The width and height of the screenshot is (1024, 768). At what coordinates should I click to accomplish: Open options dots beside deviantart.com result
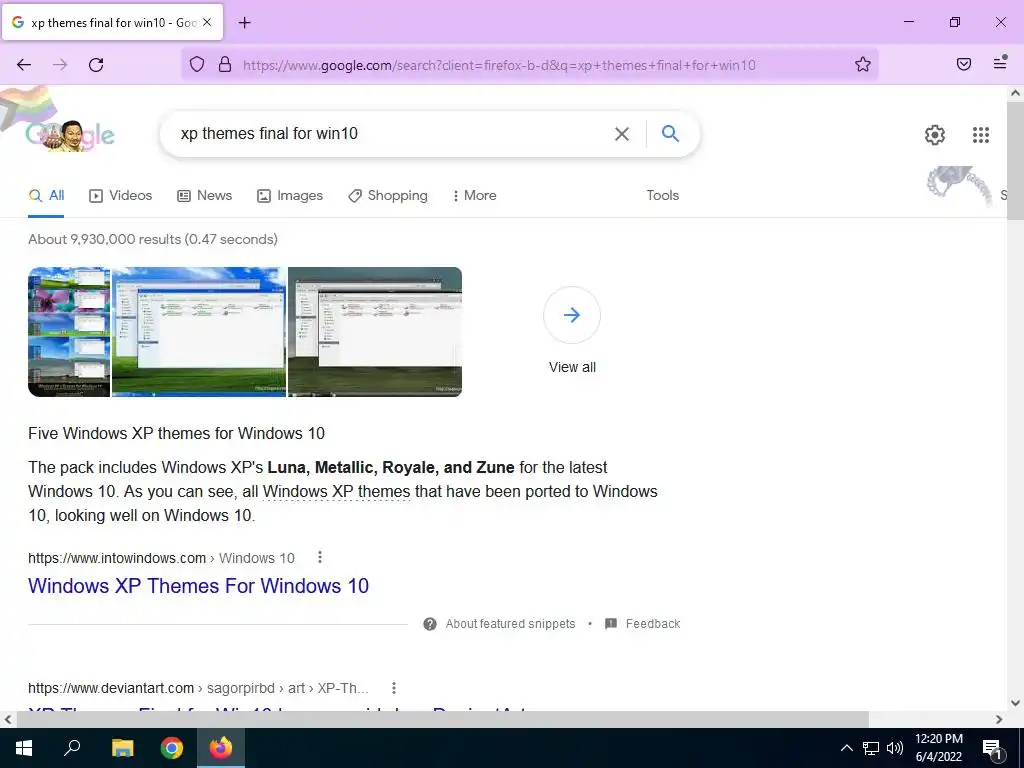coord(394,688)
